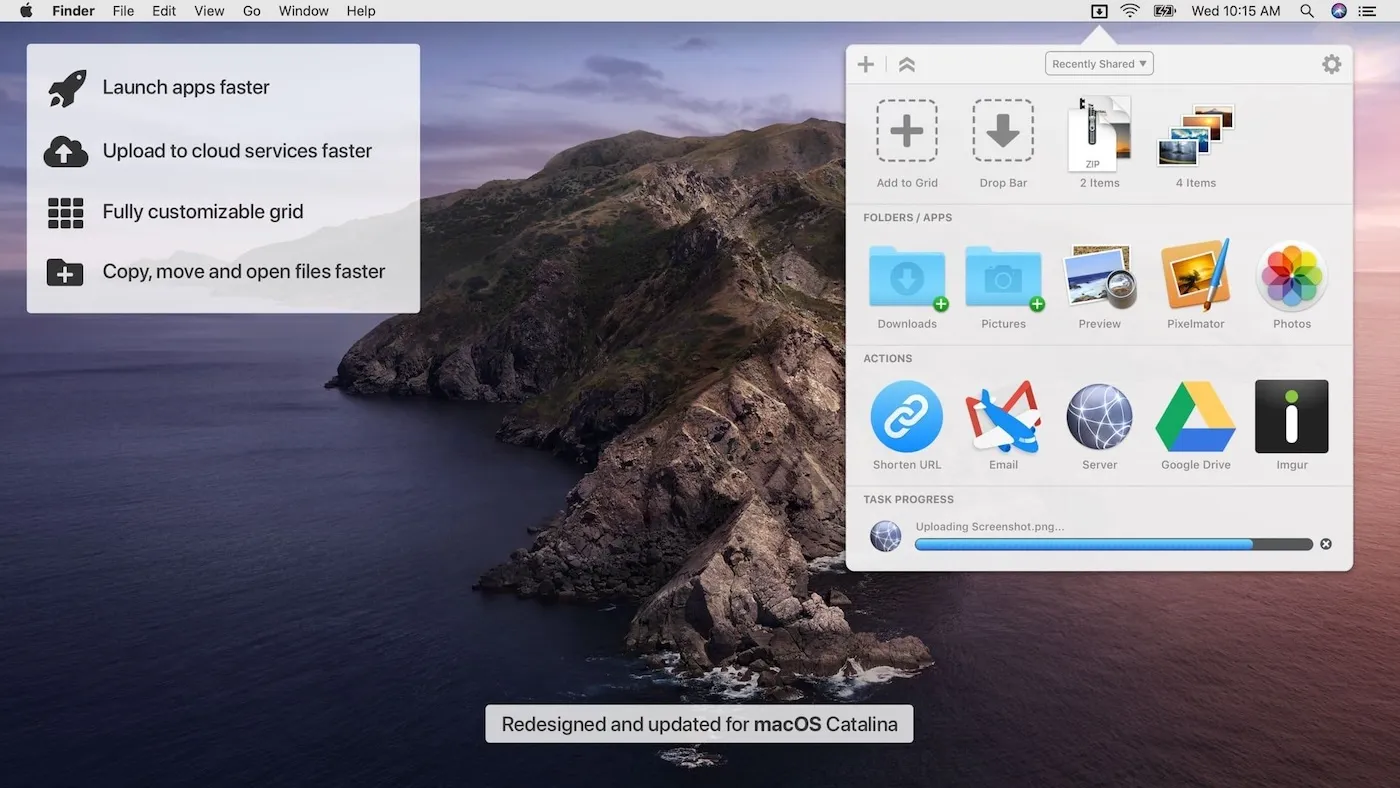Collapse the grid with double-chevron icon

point(906,65)
